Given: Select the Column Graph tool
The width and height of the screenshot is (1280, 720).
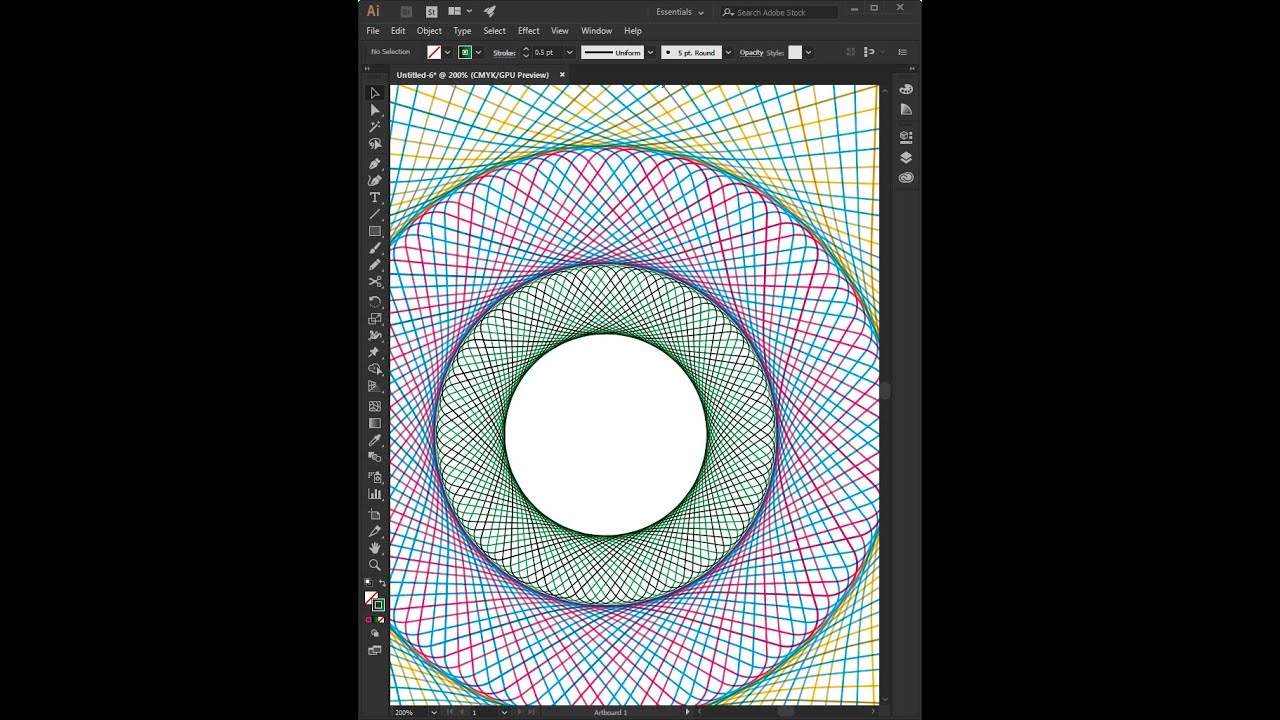Looking at the screenshot, I should tap(375, 494).
